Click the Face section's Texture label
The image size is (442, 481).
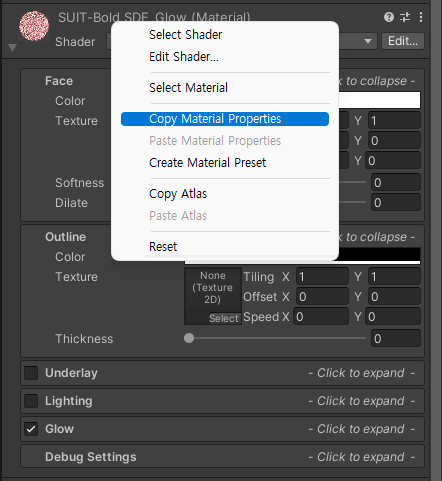76,121
